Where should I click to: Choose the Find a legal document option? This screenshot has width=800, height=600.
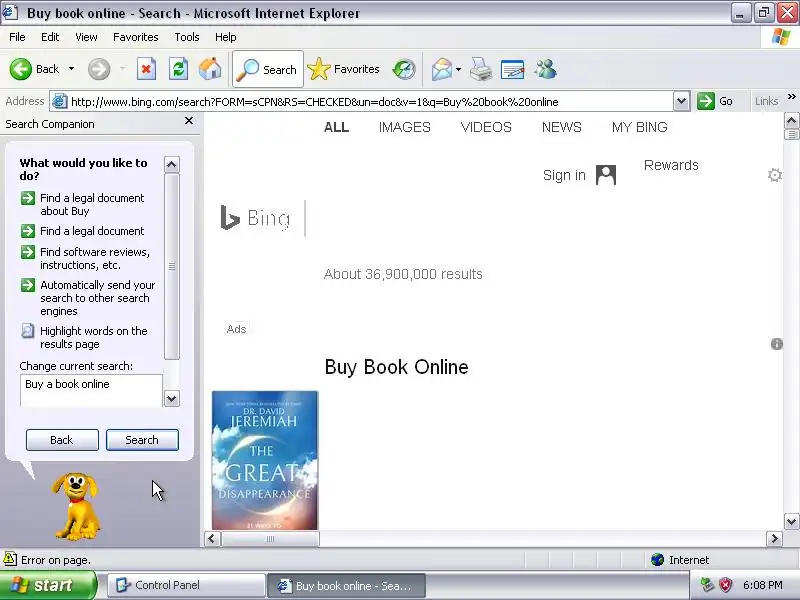pos(92,231)
